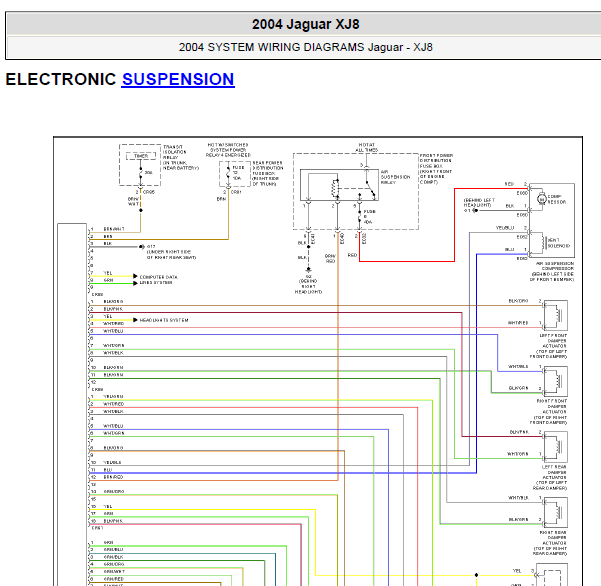This screenshot has height=586, width=601.
Task: Click the 'HEADLIGHTS SYSTEM' reference
Action: 164,320
